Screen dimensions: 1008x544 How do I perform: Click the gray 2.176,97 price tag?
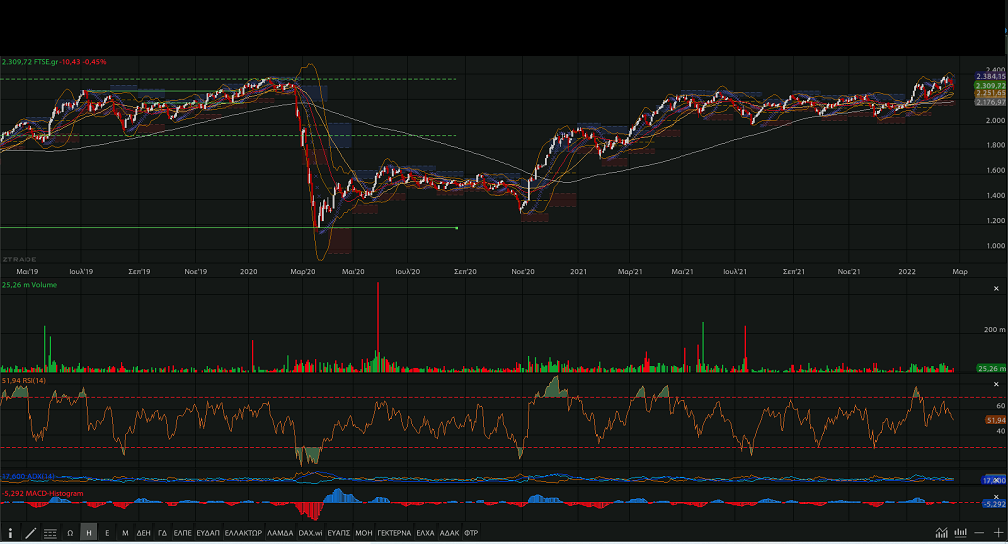click(991, 102)
